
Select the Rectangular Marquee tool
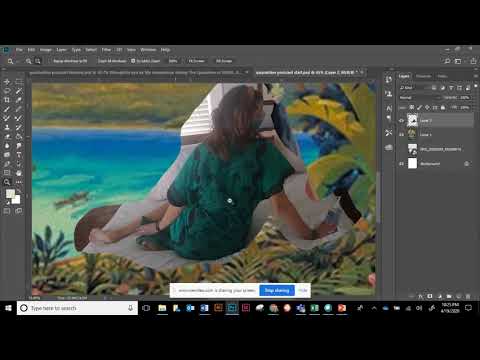click(19, 81)
